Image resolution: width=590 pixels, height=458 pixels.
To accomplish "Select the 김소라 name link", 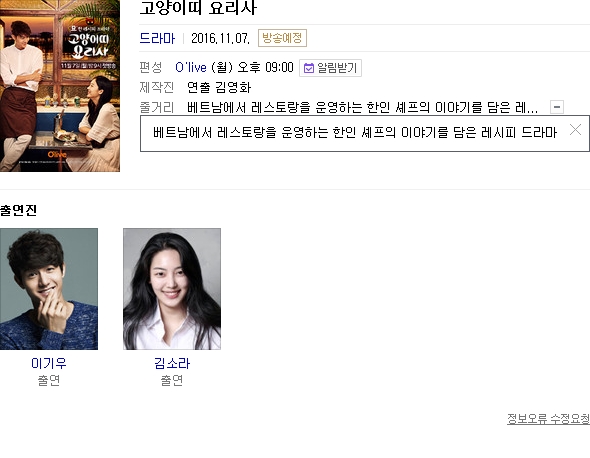I will 172,363.
